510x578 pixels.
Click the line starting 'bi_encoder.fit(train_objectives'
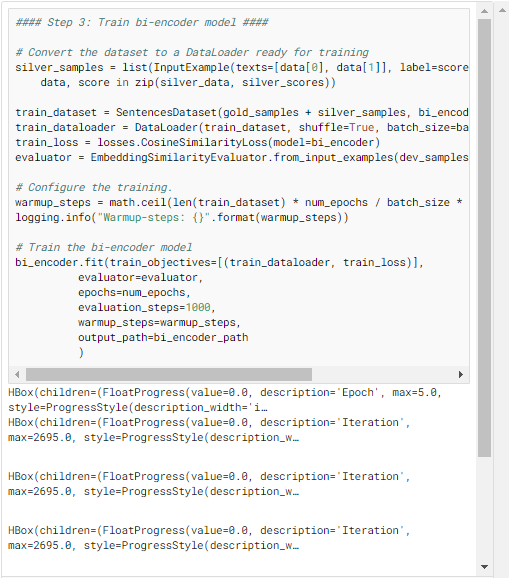click(220, 262)
